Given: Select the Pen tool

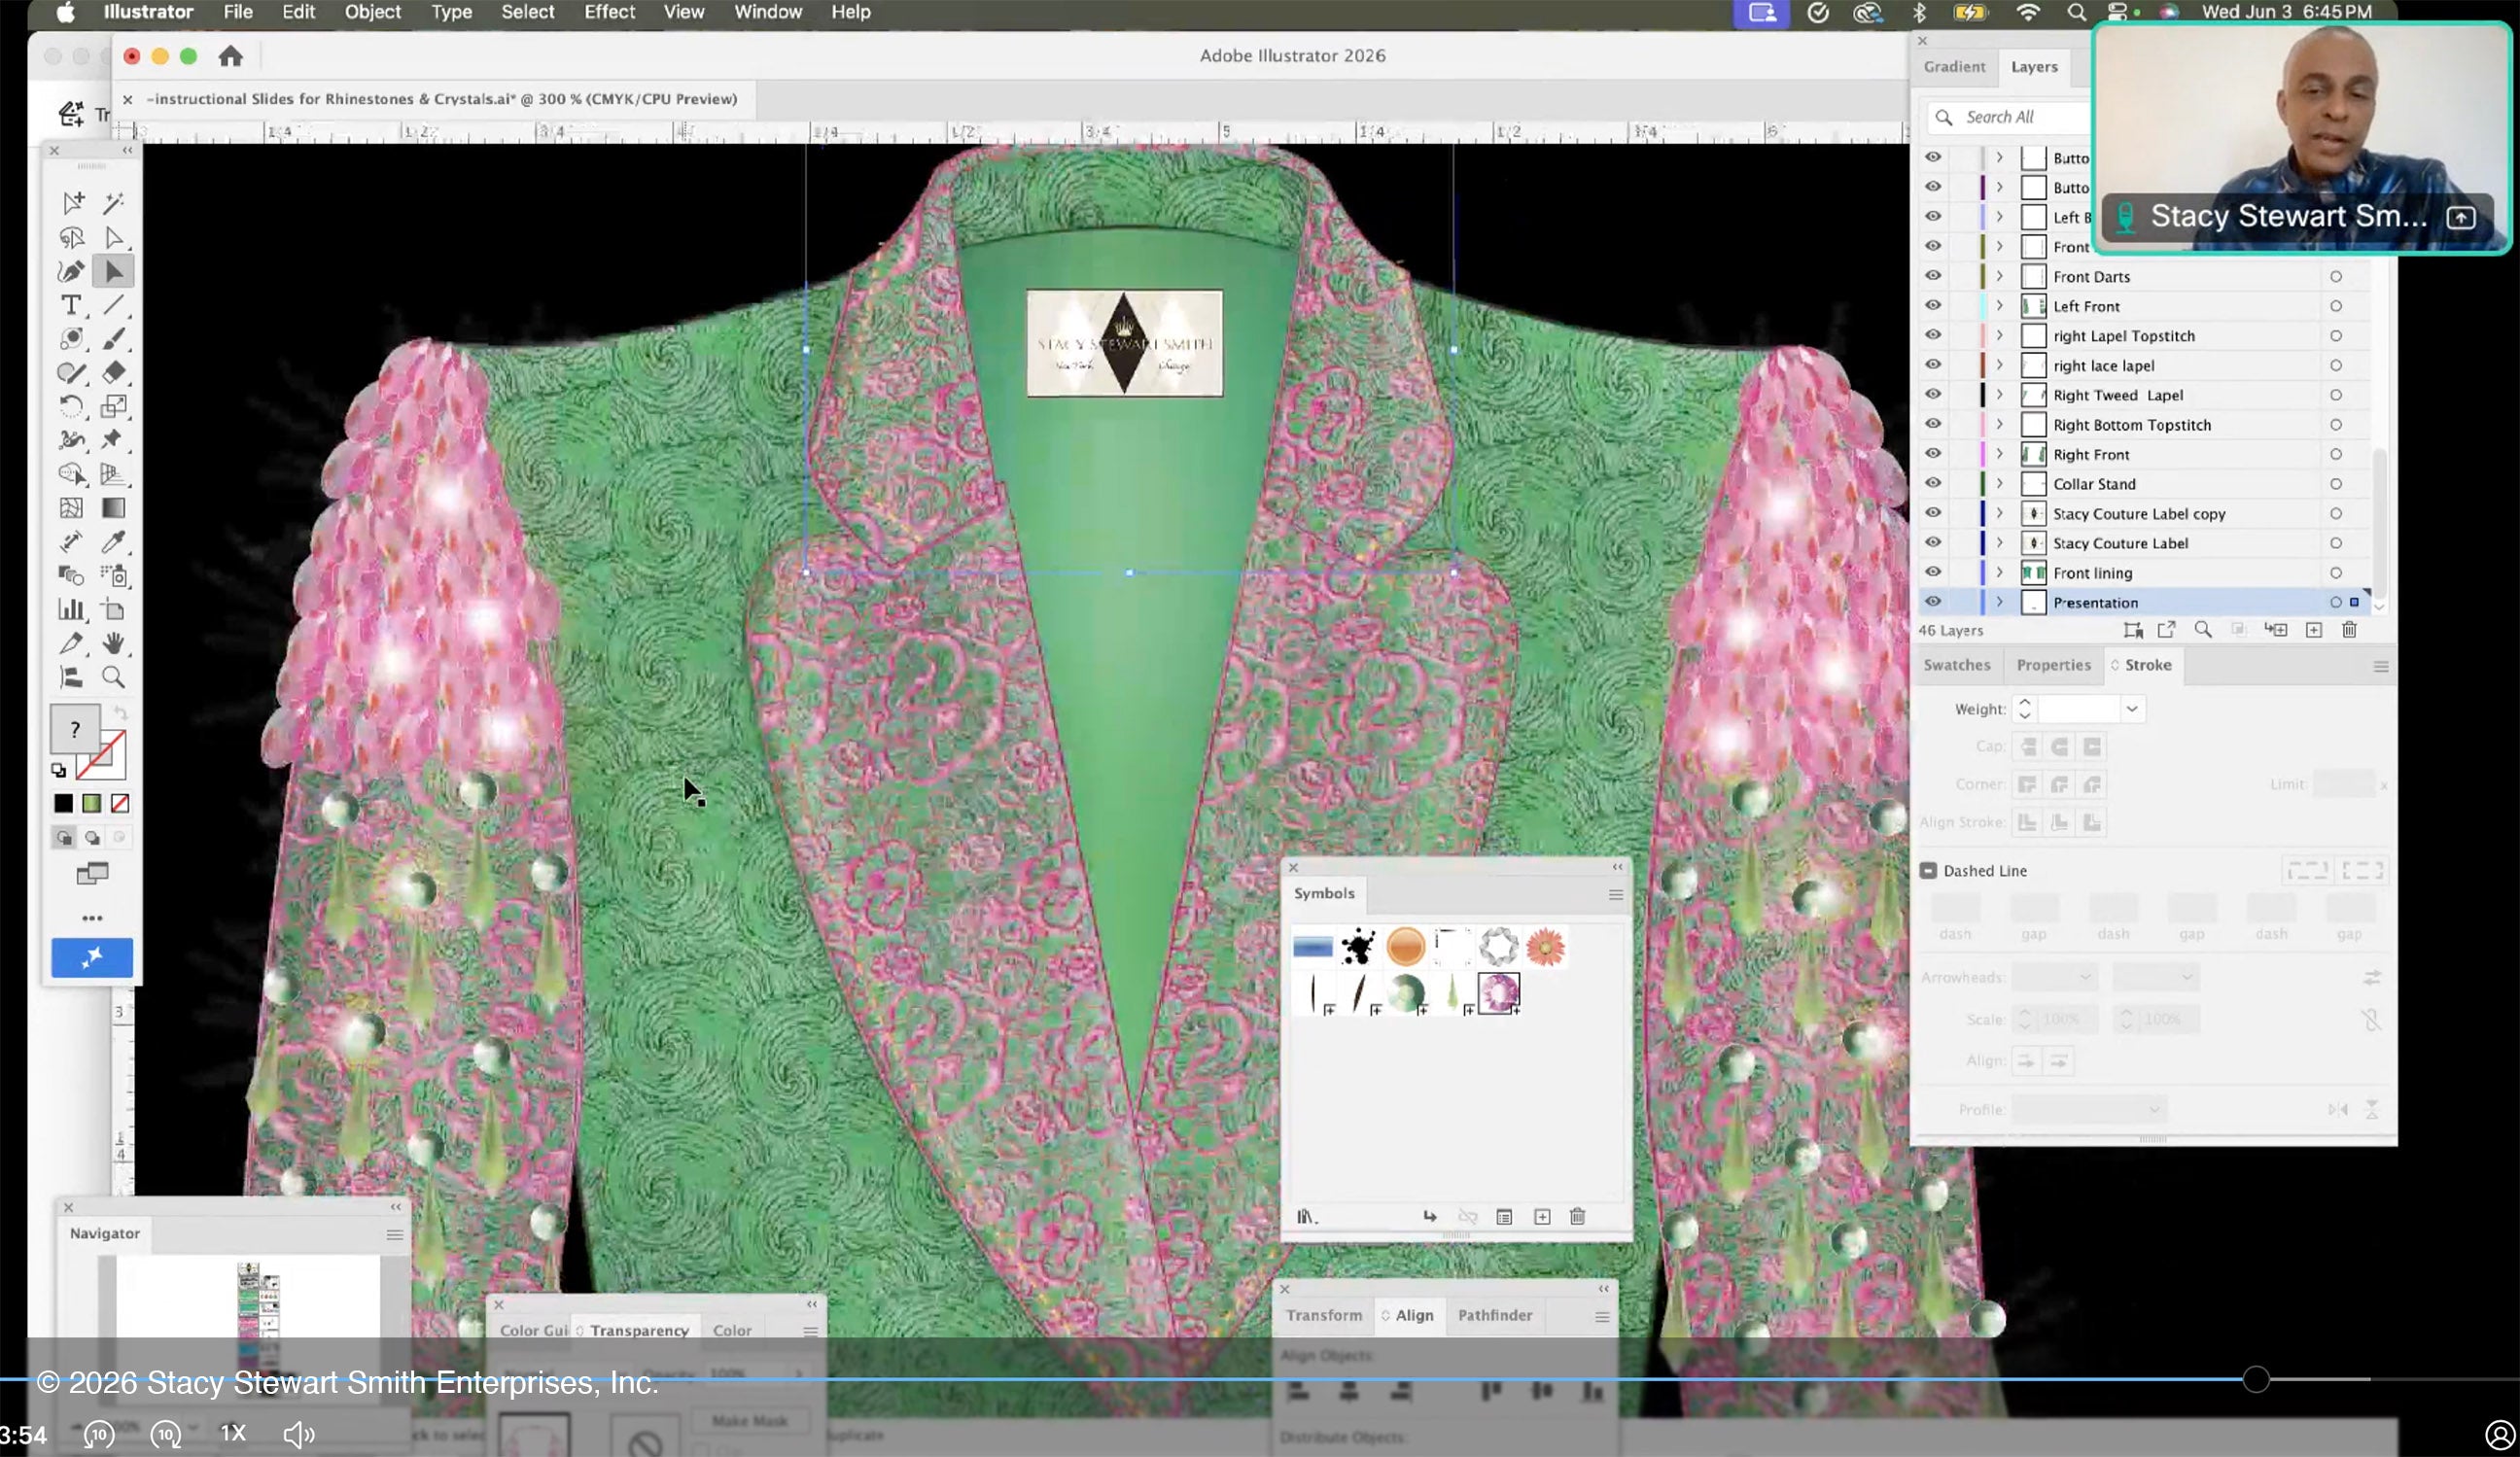Looking at the screenshot, I should (x=71, y=271).
